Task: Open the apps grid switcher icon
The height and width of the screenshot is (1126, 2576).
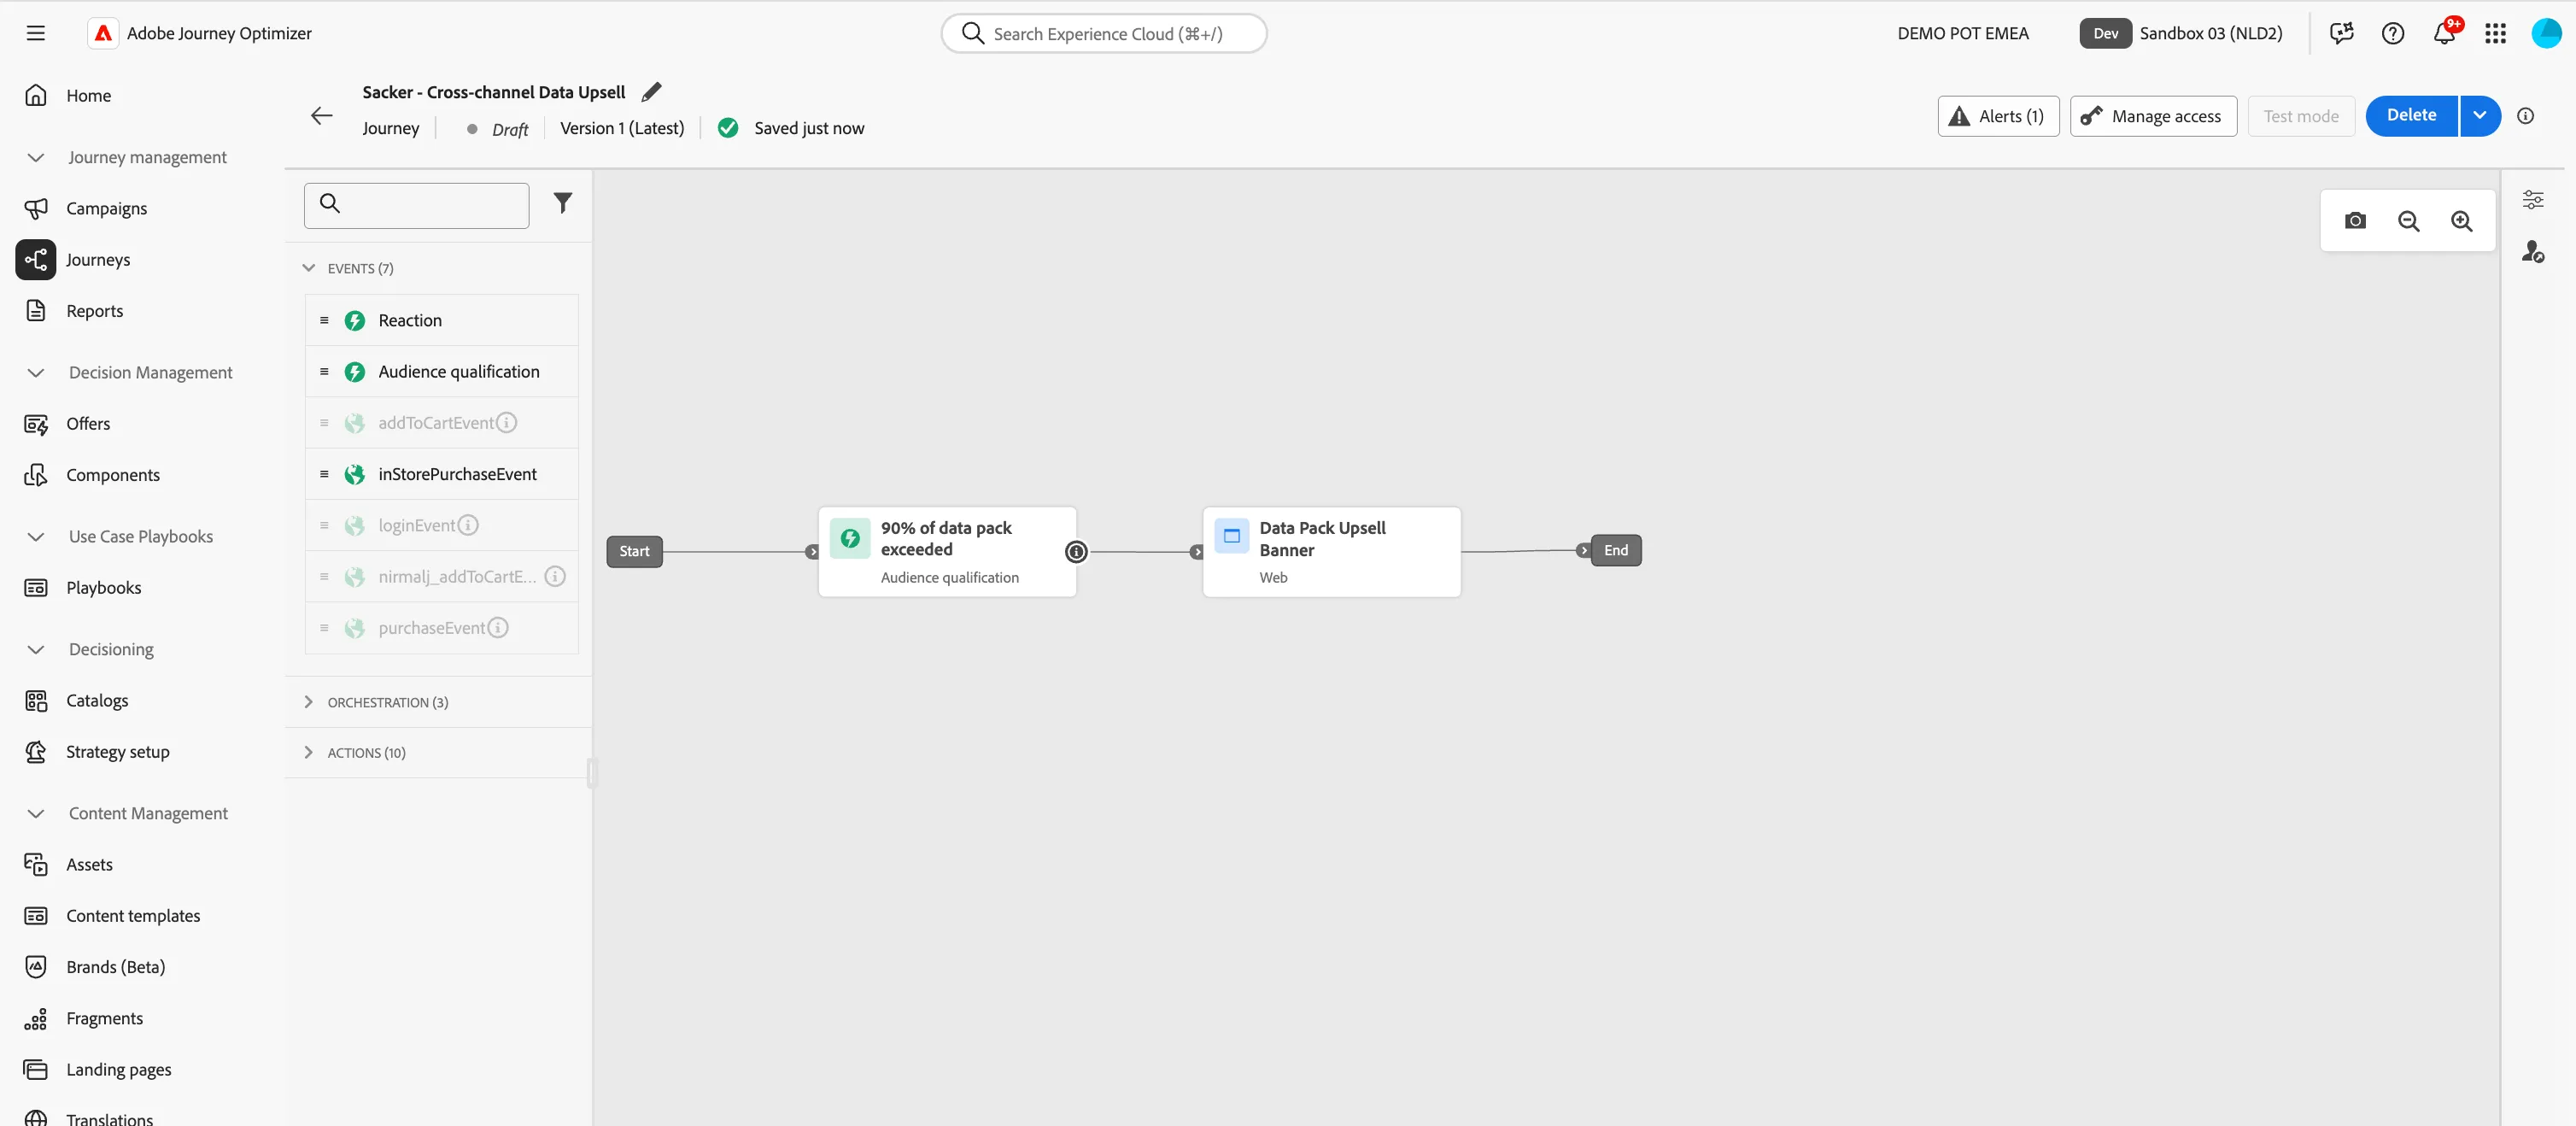Action: pos(2495,33)
